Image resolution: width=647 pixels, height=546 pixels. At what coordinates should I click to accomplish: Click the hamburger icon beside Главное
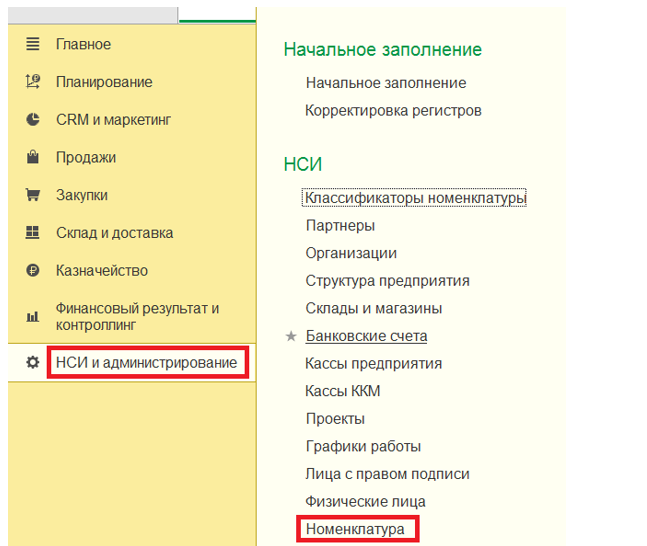click(x=33, y=44)
